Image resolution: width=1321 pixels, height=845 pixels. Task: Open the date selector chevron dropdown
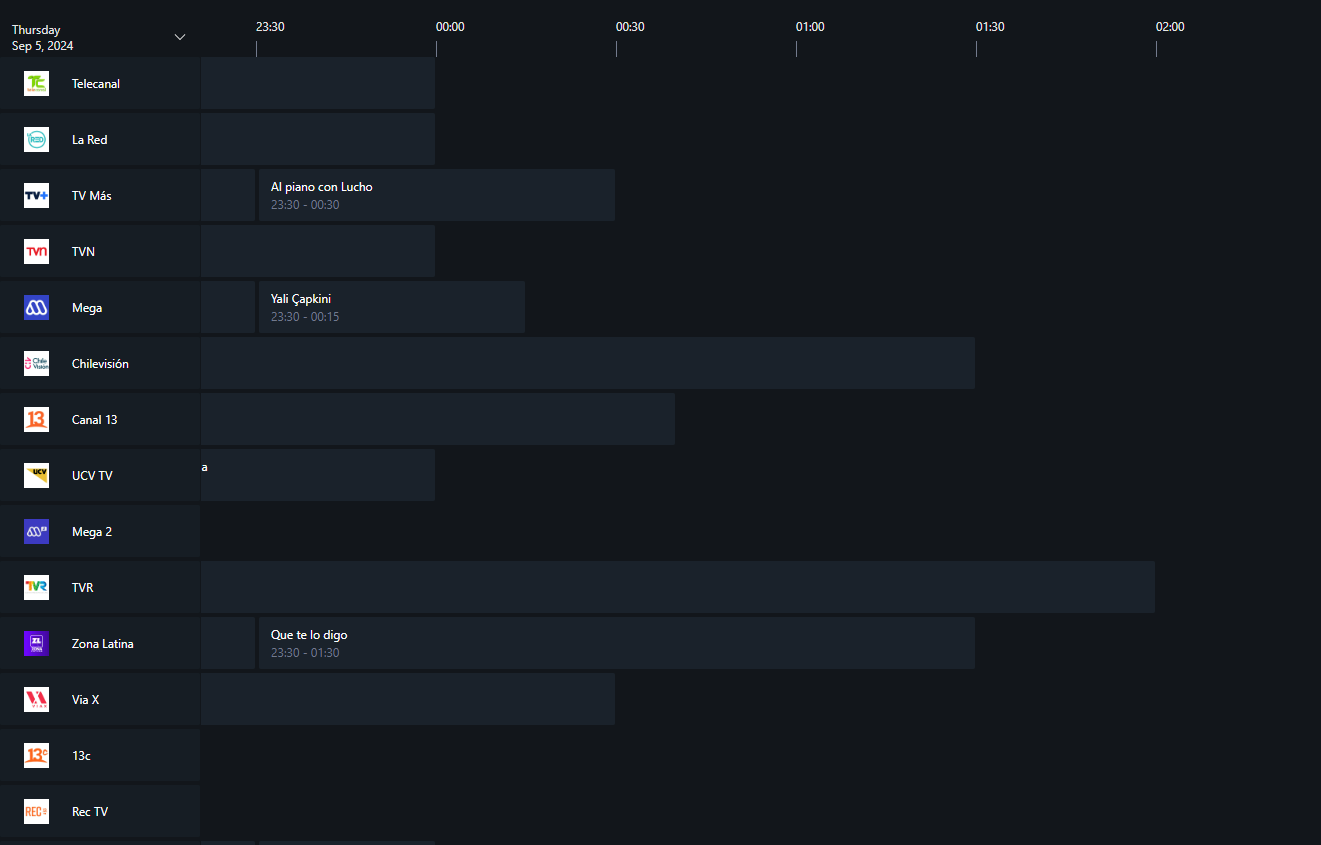tap(180, 37)
